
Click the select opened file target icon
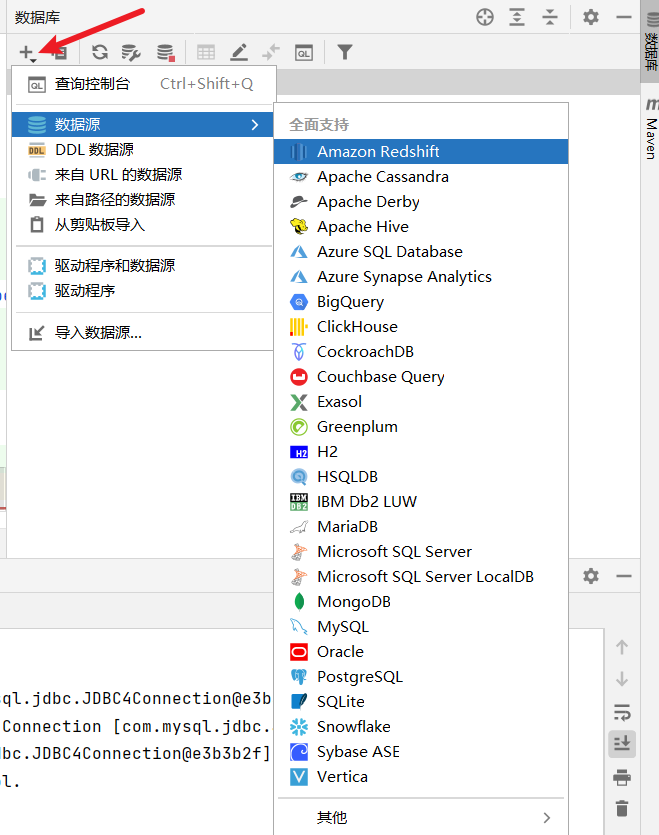tap(485, 17)
